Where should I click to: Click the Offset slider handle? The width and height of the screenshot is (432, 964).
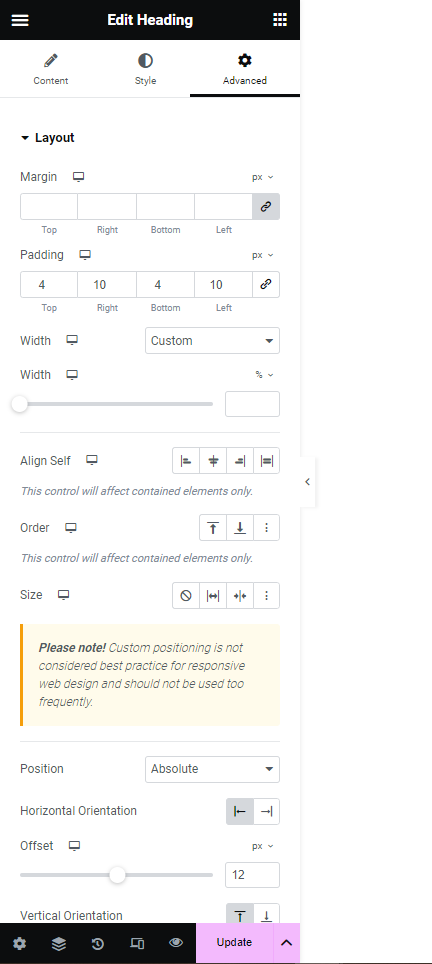117,875
